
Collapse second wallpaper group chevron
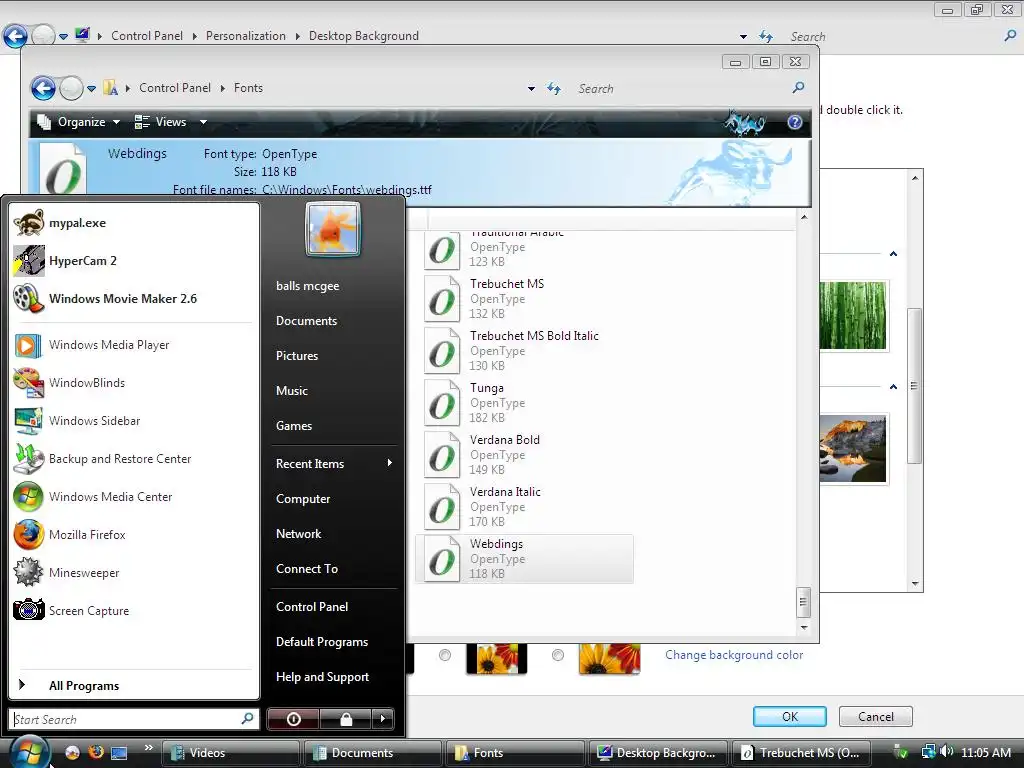[x=893, y=387]
